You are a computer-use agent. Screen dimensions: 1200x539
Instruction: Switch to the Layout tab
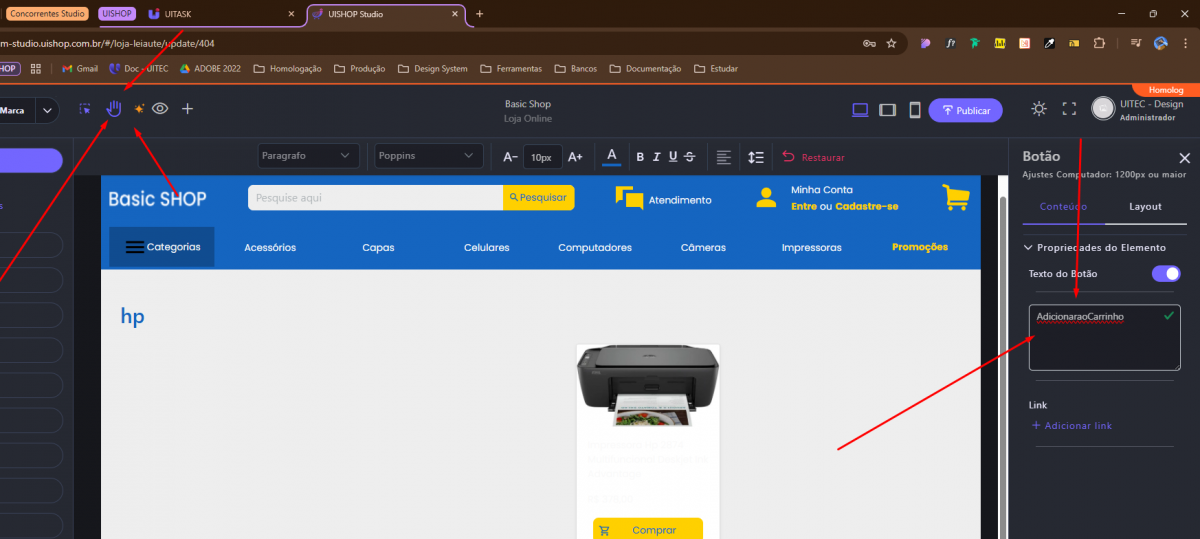(1145, 207)
